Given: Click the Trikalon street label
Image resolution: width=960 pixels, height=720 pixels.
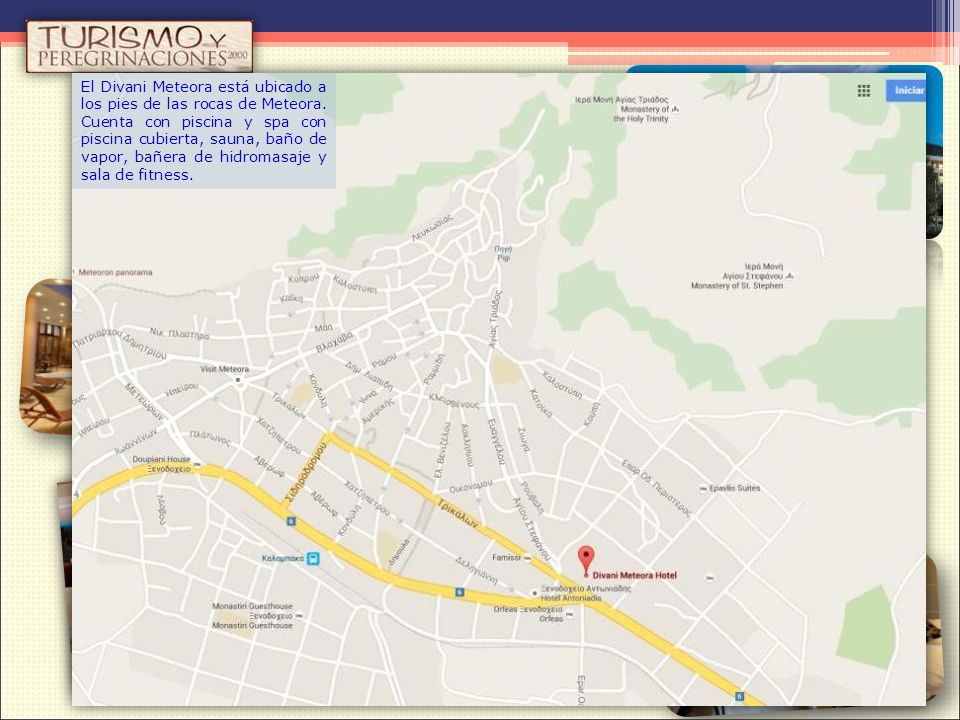Looking at the screenshot, I should pyautogui.click(x=457, y=513).
